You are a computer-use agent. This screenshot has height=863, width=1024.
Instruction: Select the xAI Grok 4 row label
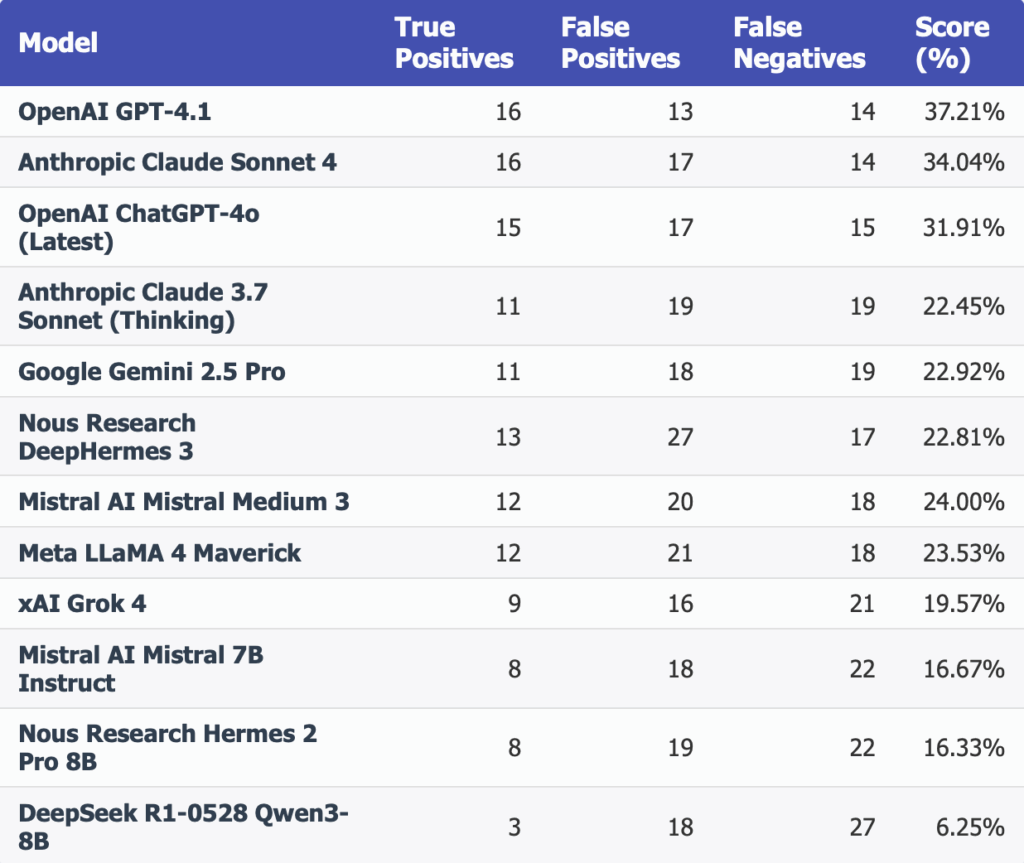82,604
